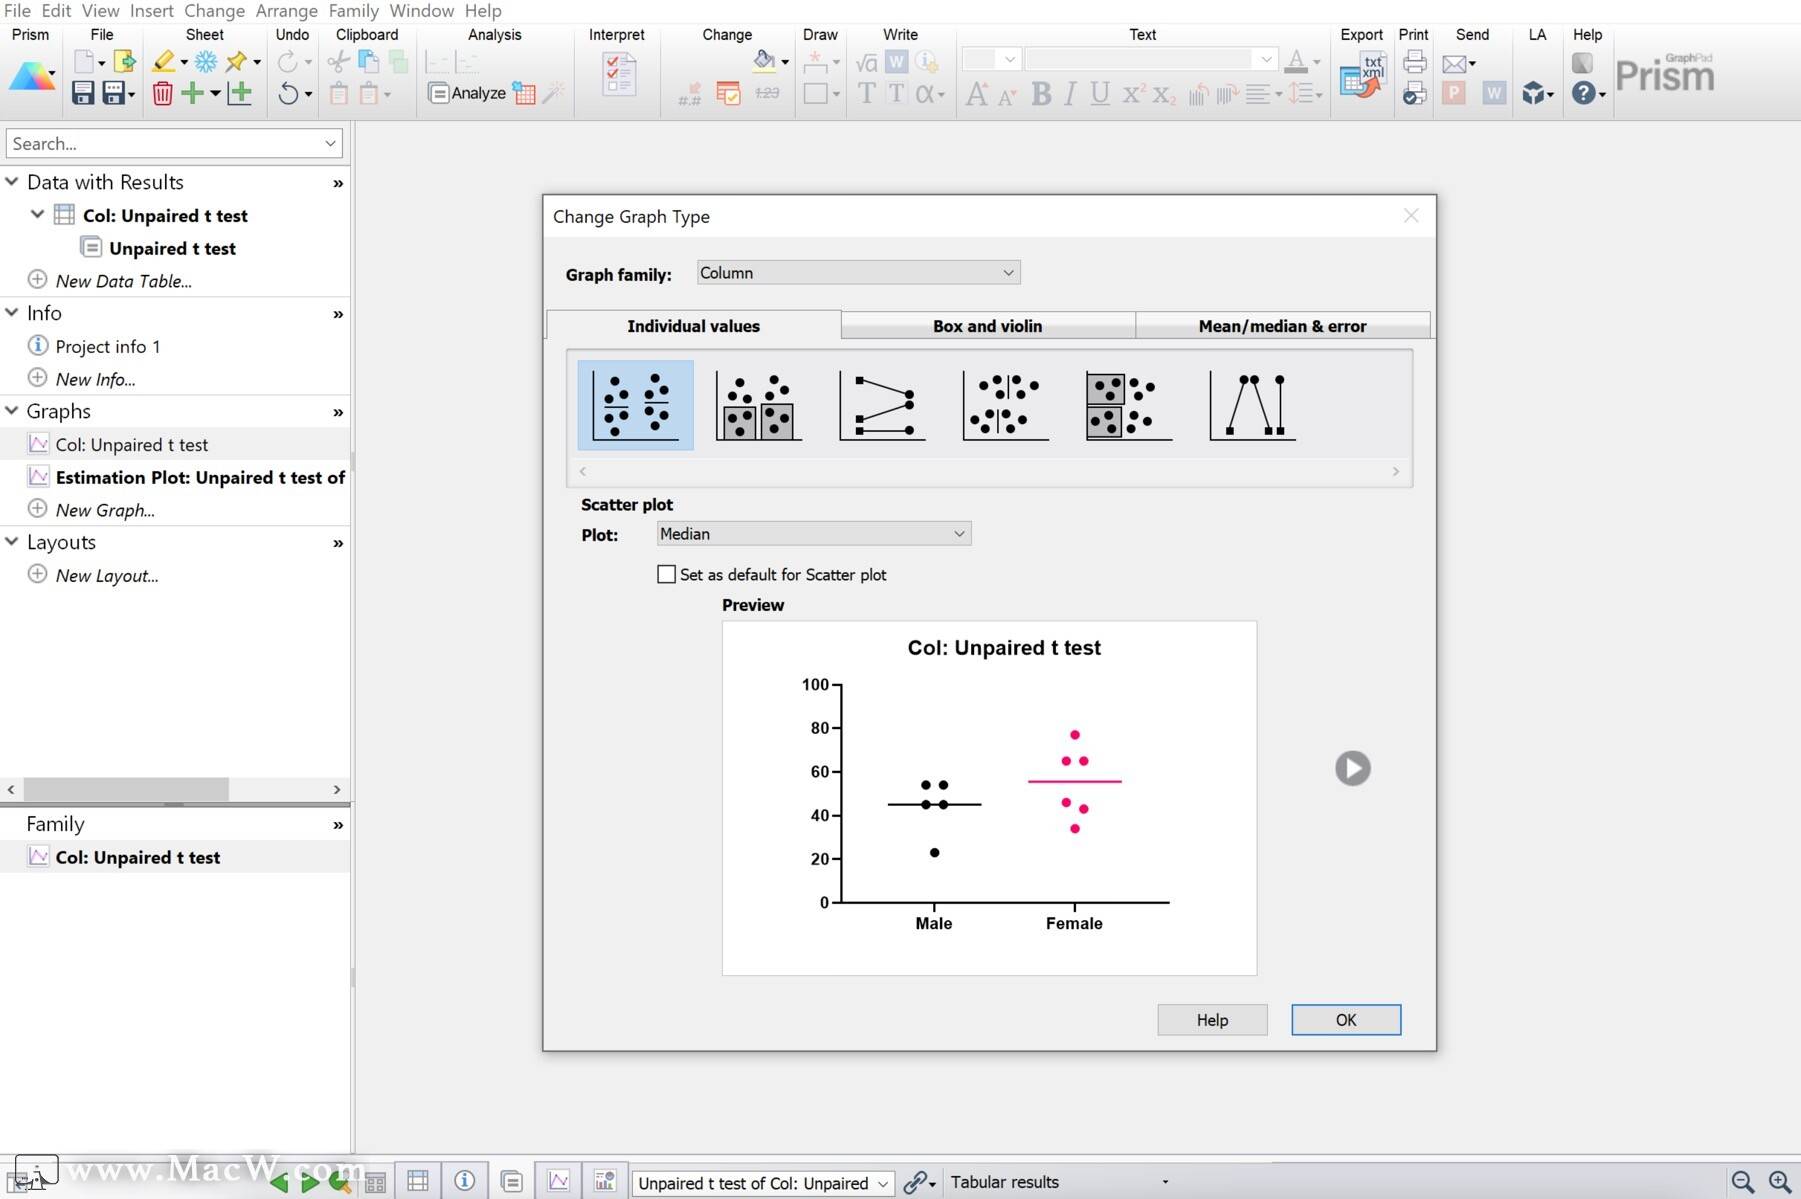Click the Highlight sheet marker icon

[x=164, y=62]
